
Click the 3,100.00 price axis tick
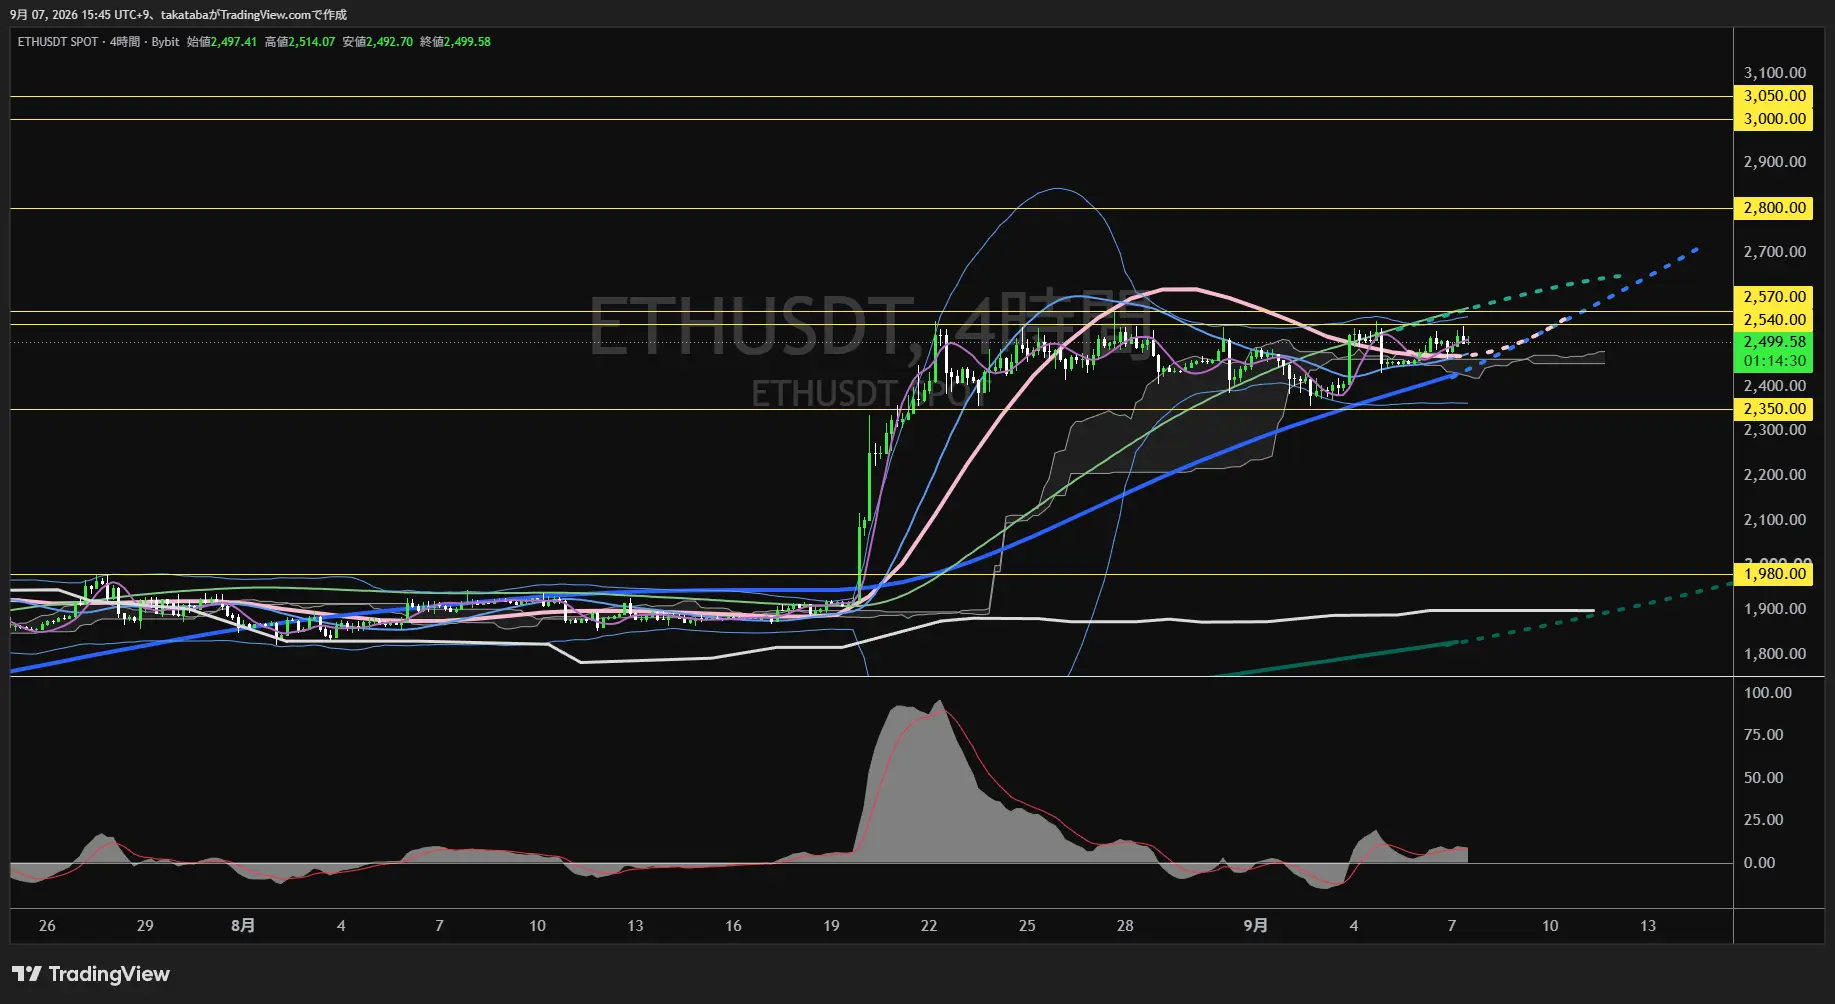(x=1774, y=73)
